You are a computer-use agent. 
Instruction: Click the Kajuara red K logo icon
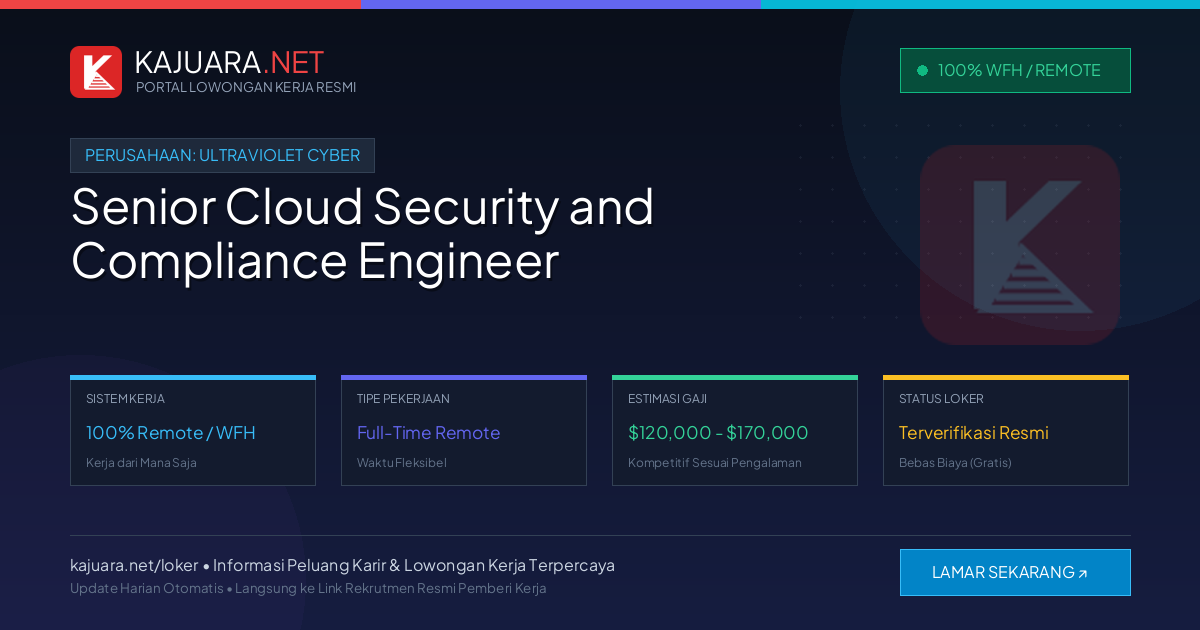click(x=96, y=72)
